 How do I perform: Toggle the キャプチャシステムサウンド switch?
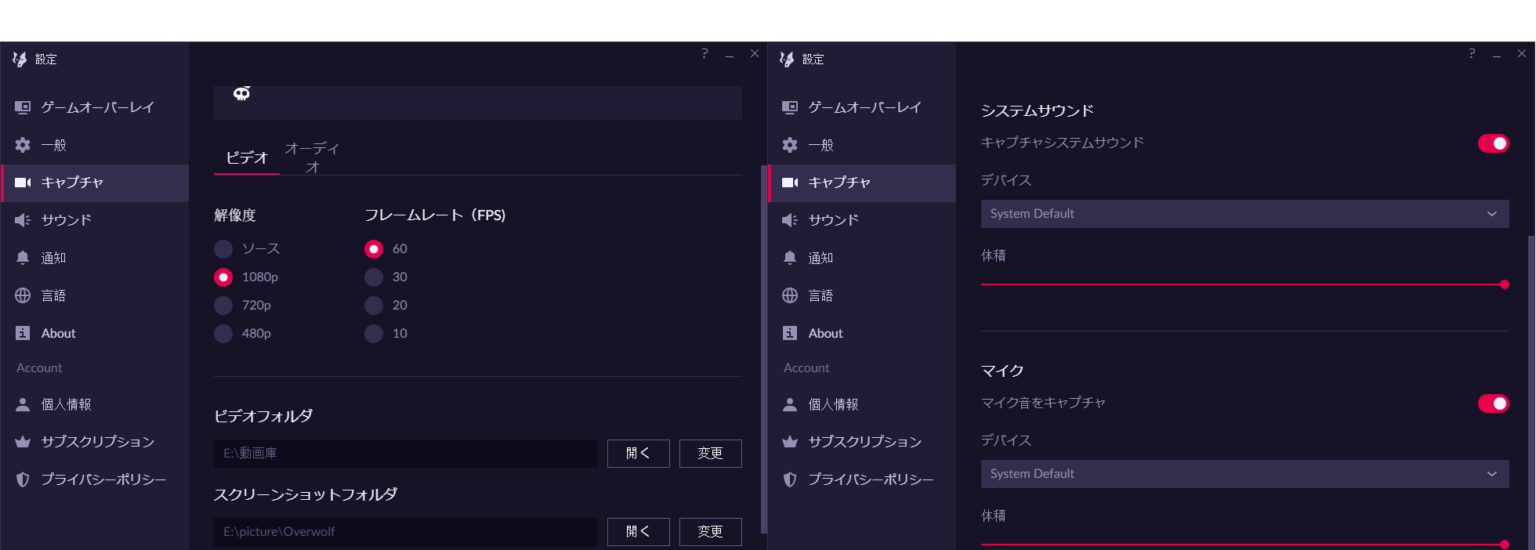pyautogui.click(x=1493, y=143)
